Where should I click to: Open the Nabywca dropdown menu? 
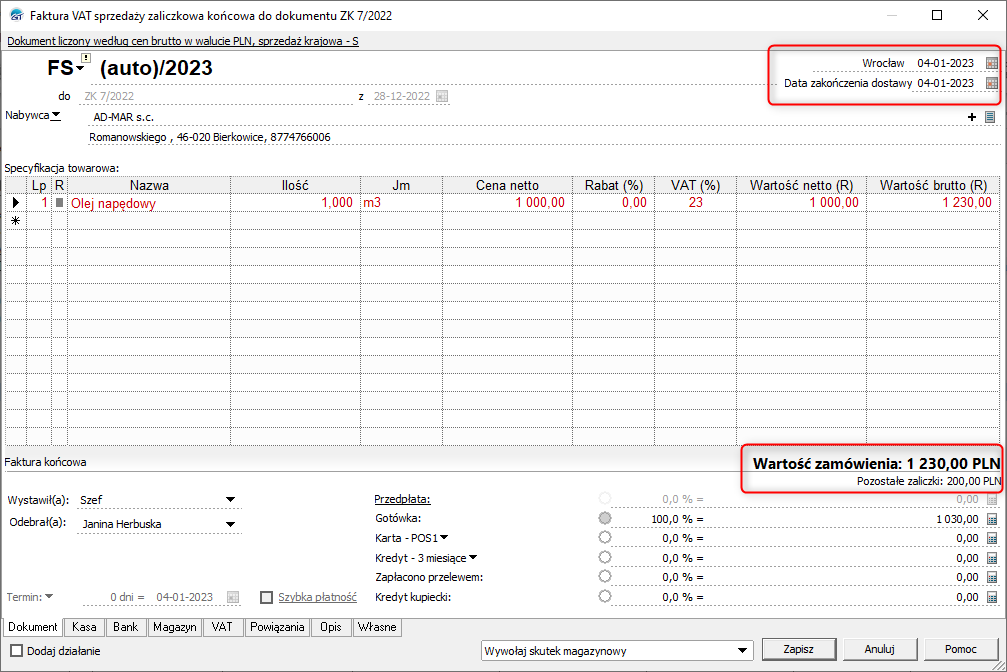point(56,115)
